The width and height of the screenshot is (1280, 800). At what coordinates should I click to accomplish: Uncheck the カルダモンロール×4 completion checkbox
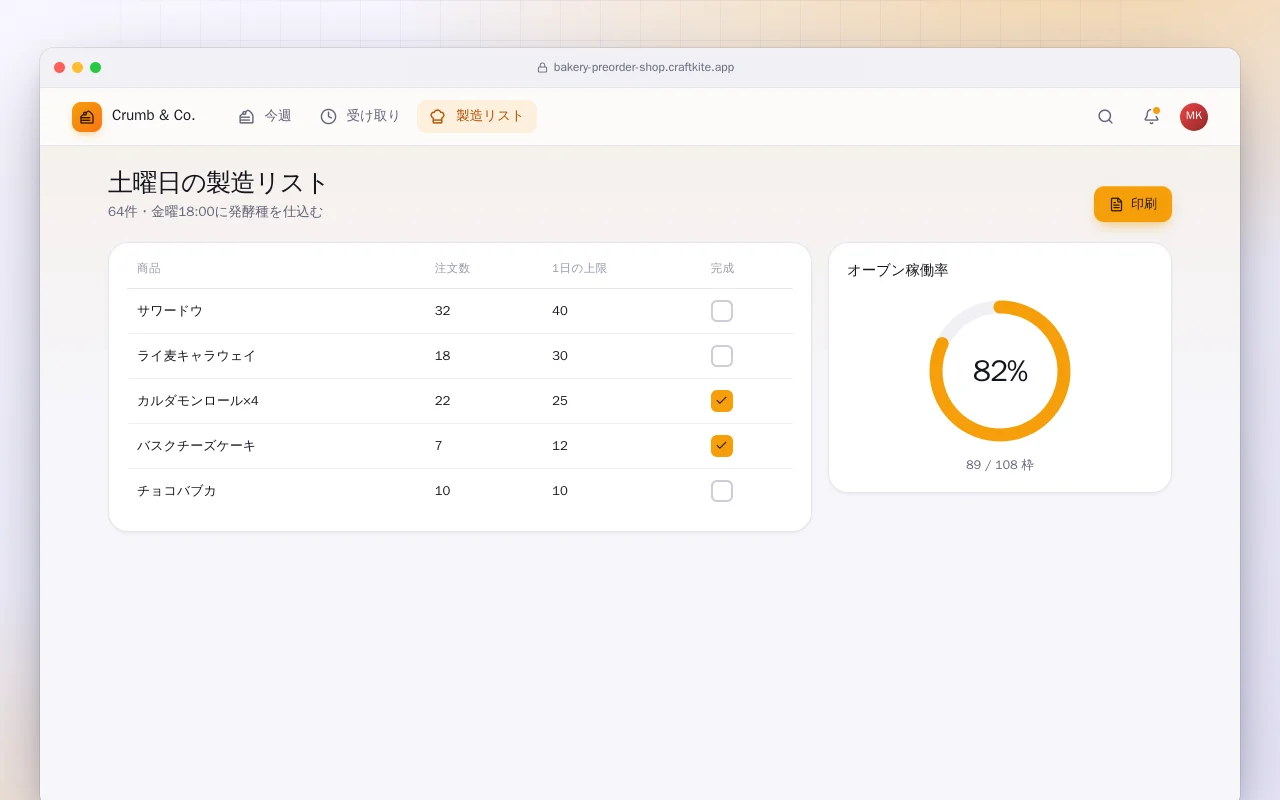pyautogui.click(x=722, y=401)
